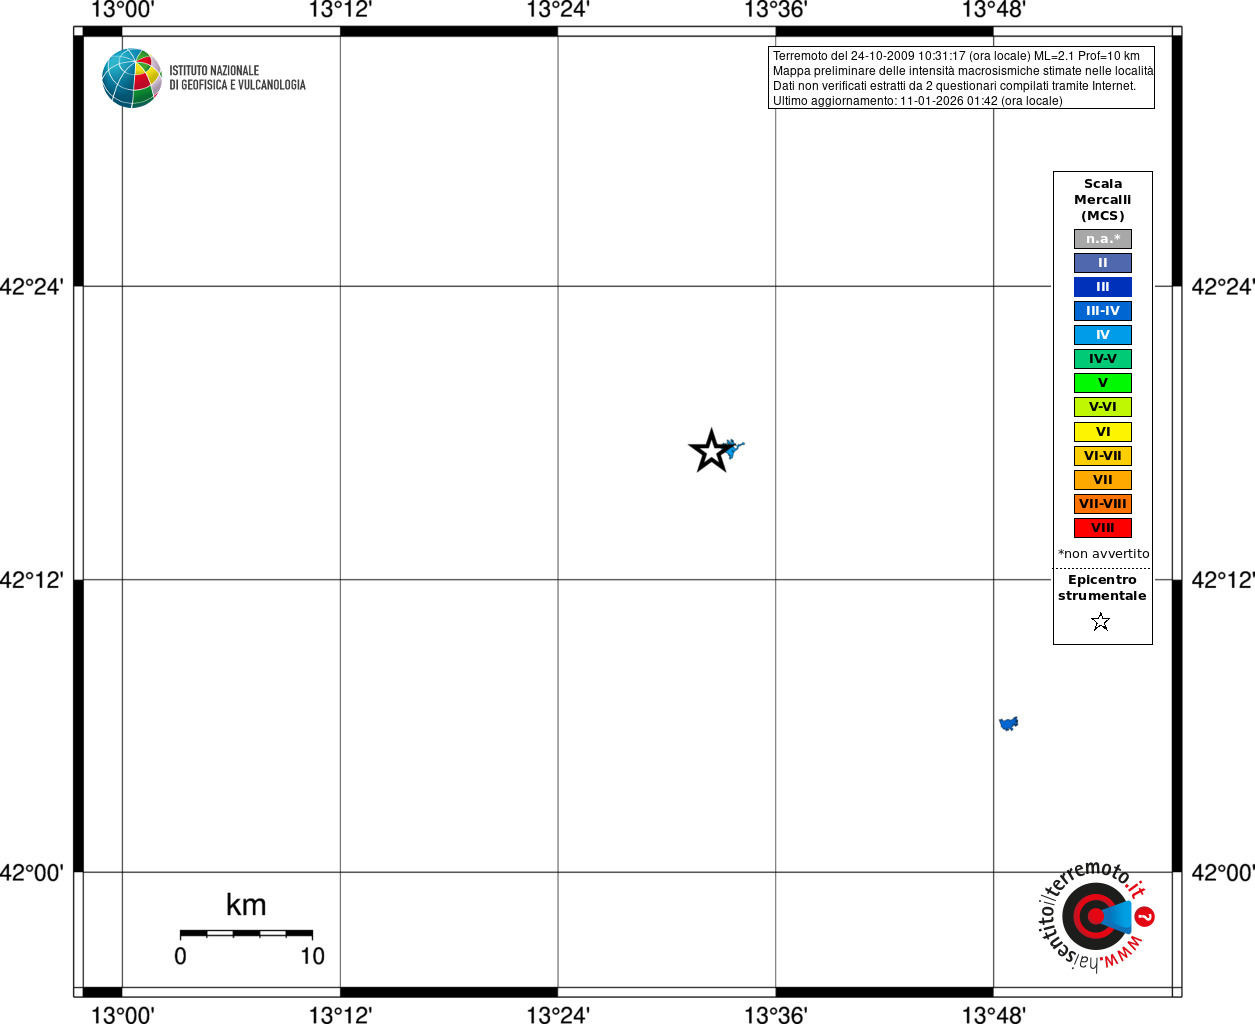Click the scale bar '0' value

click(x=180, y=956)
